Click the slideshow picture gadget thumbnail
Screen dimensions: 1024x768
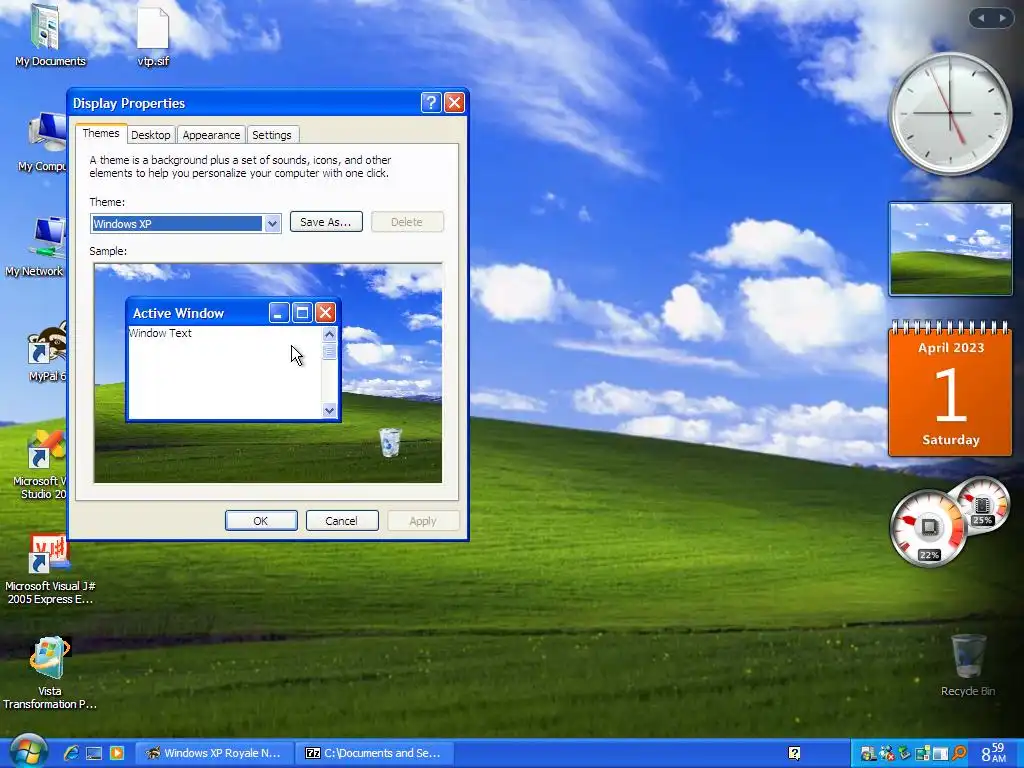pos(950,249)
